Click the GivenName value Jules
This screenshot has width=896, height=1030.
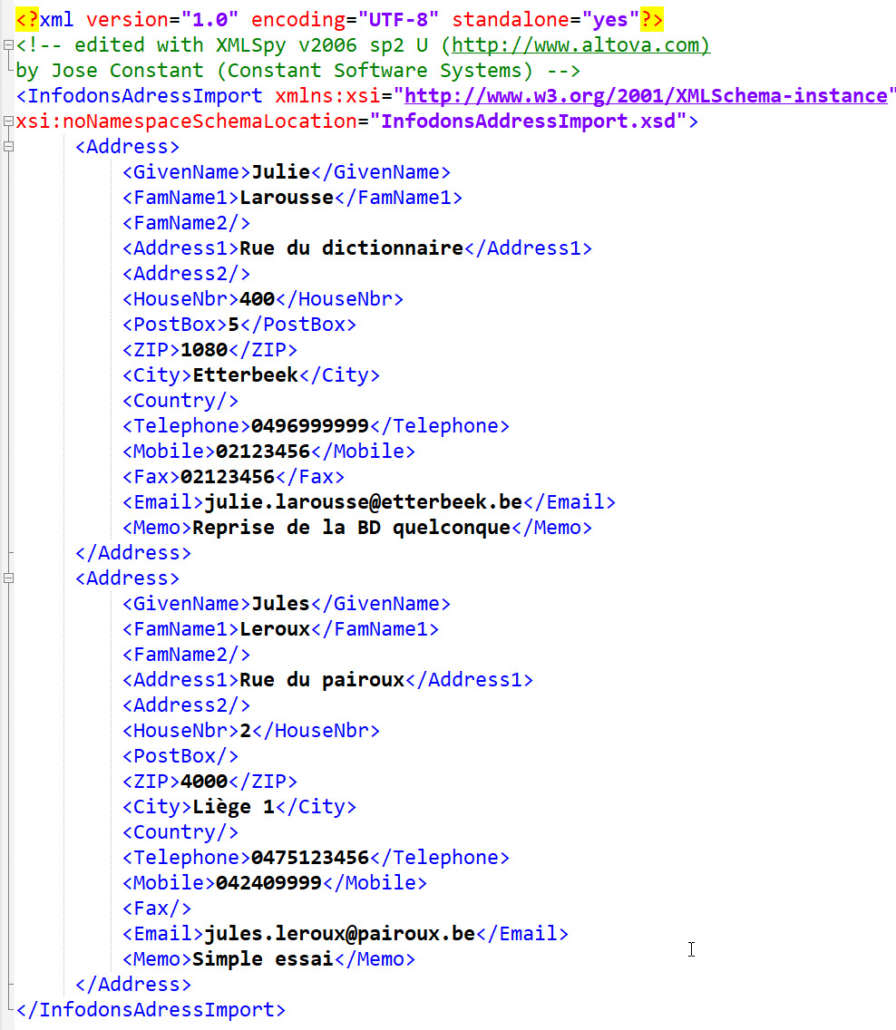[x=280, y=604]
